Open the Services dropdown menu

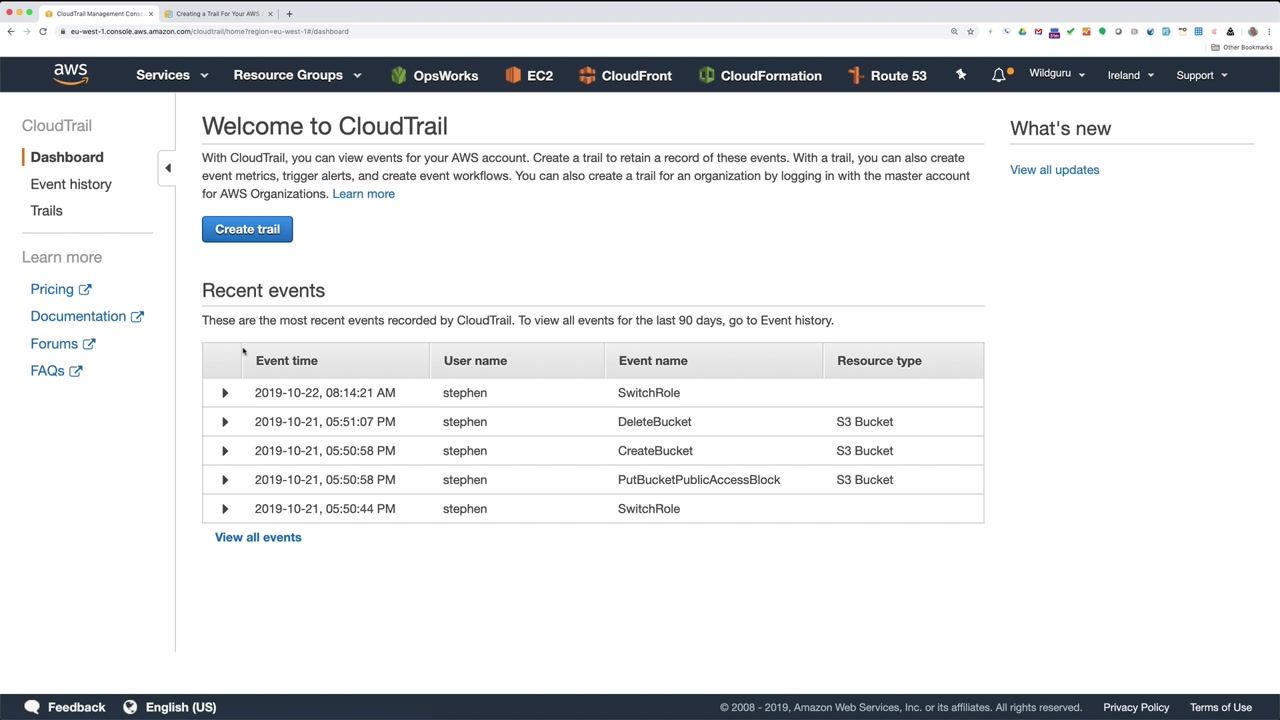coord(171,75)
